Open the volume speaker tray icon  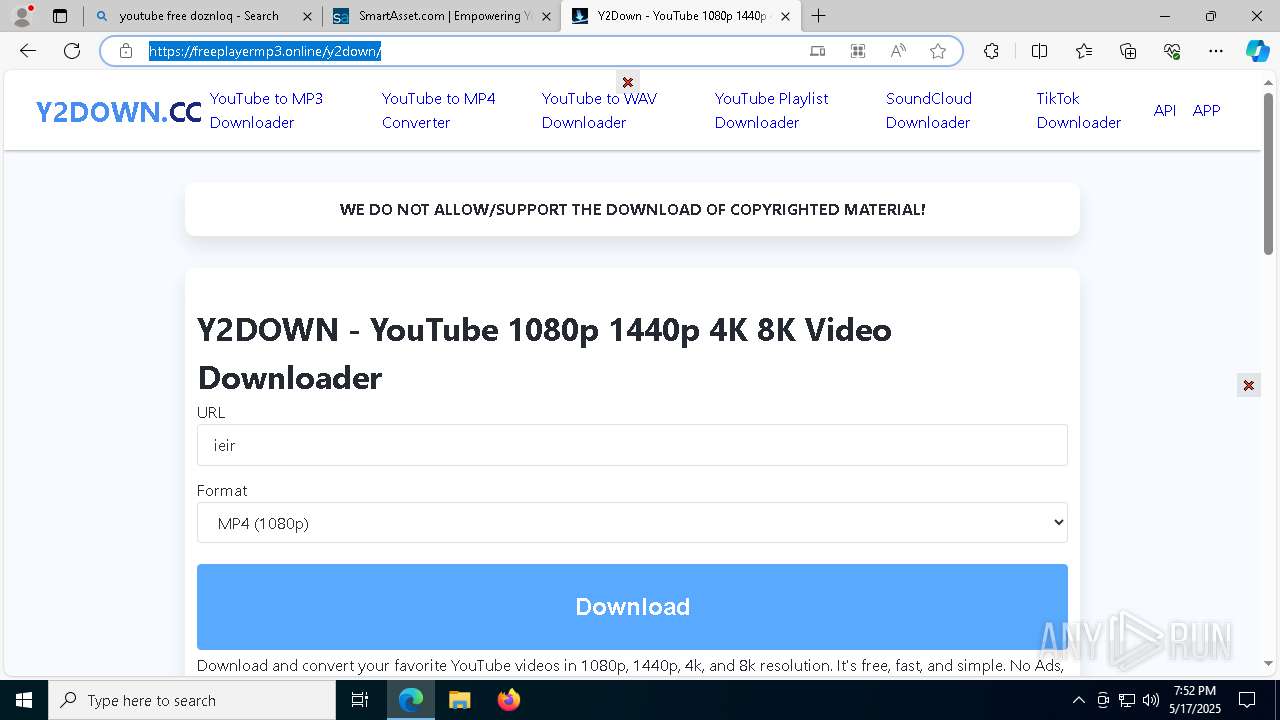tap(1151, 700)
